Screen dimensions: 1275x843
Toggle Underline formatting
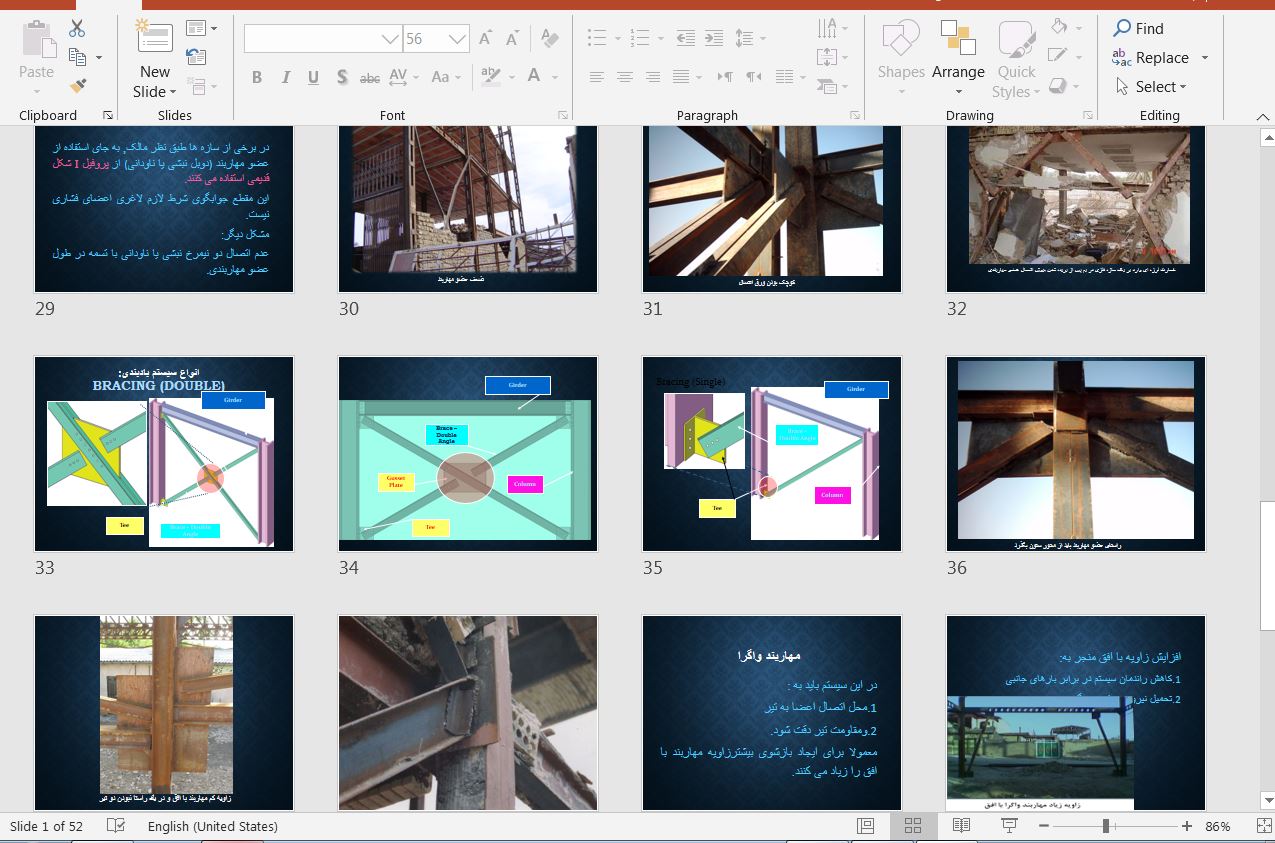[313, 77]
